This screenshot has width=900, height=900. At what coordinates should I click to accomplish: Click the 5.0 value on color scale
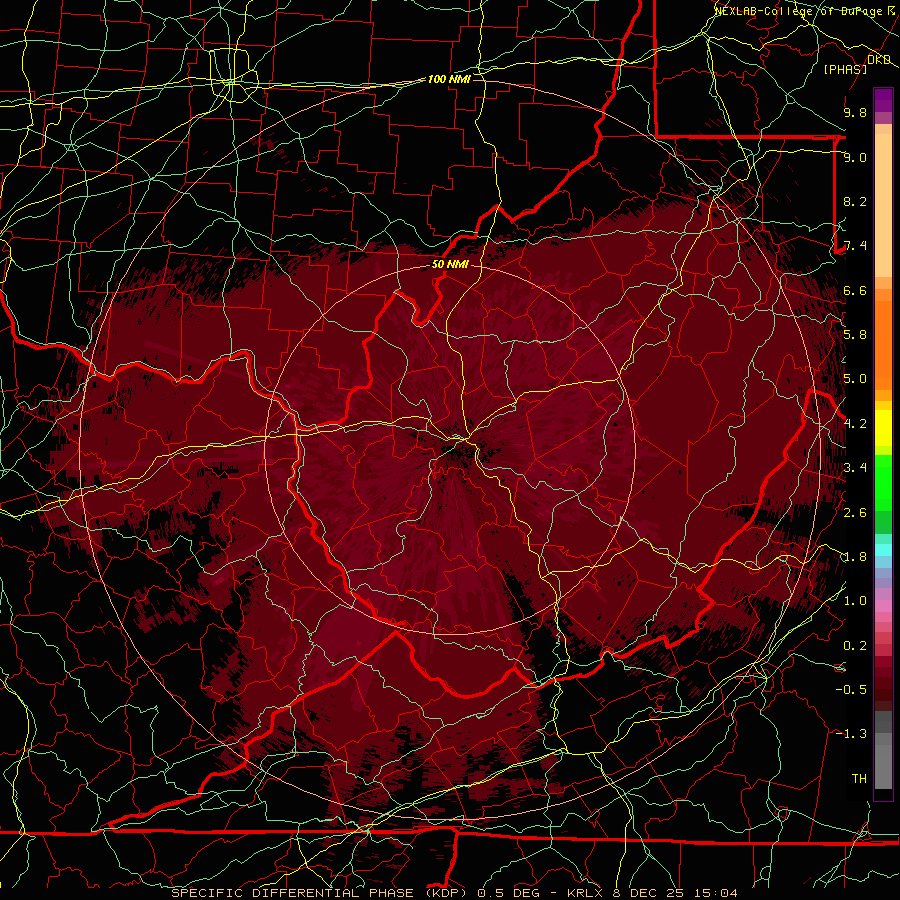tap(855, 379)
